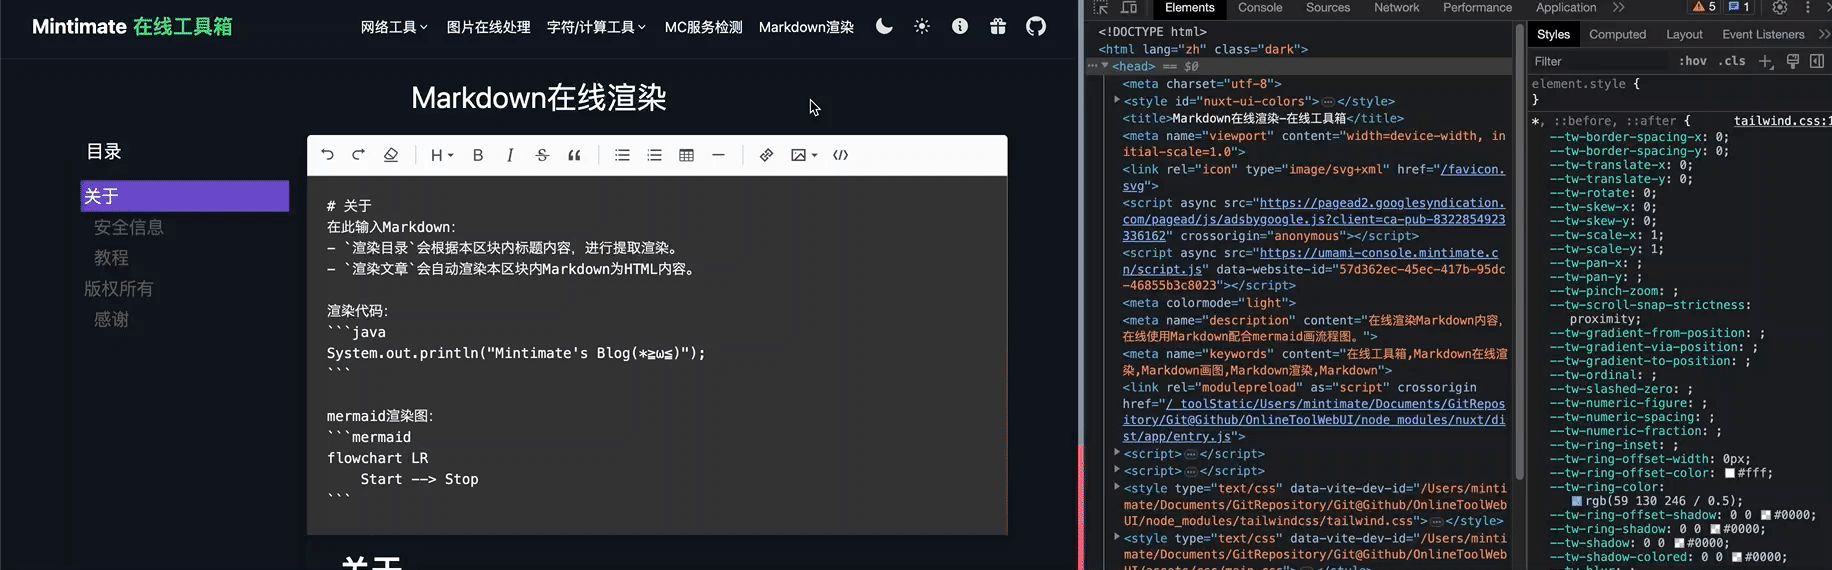The width and height of the screenshot is (1832, 570).
Task: Toggle strikethrough formatting
Action: (542, 155)
